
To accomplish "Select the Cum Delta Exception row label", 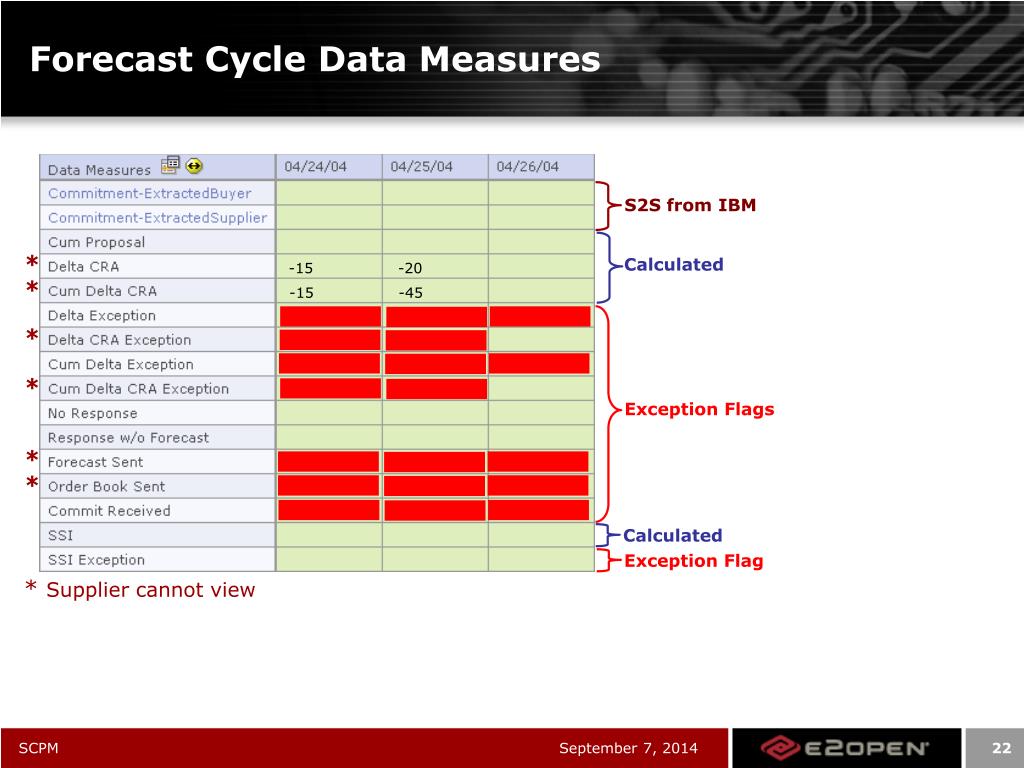I will click(x=121, y=364).
